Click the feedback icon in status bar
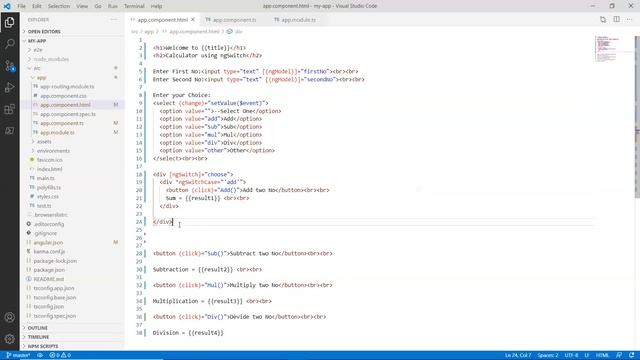 point(619,355)
